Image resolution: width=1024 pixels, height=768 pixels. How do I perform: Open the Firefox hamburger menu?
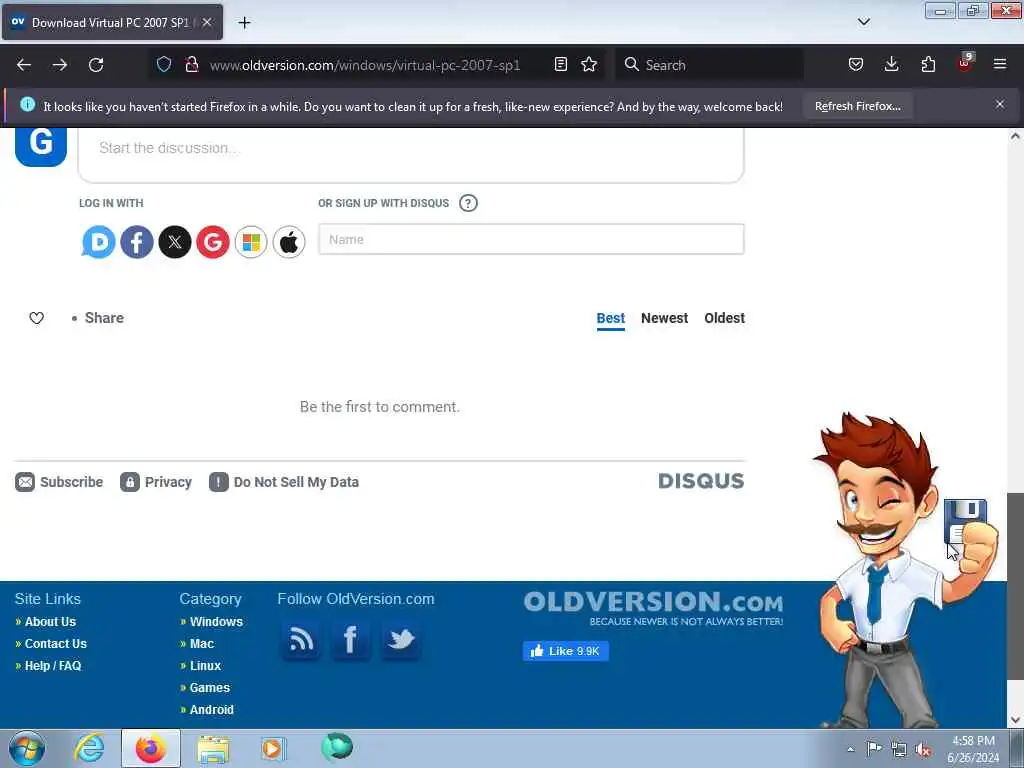1000,64
